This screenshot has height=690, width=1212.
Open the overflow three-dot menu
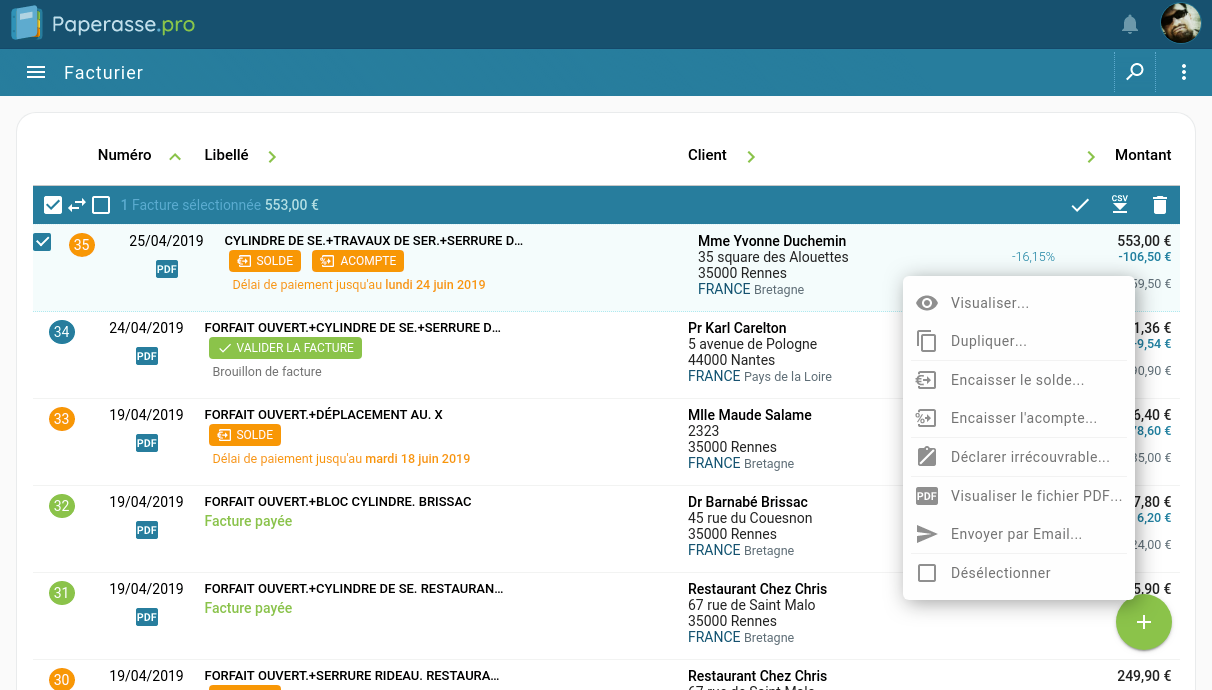click(x=1183, y=72)
